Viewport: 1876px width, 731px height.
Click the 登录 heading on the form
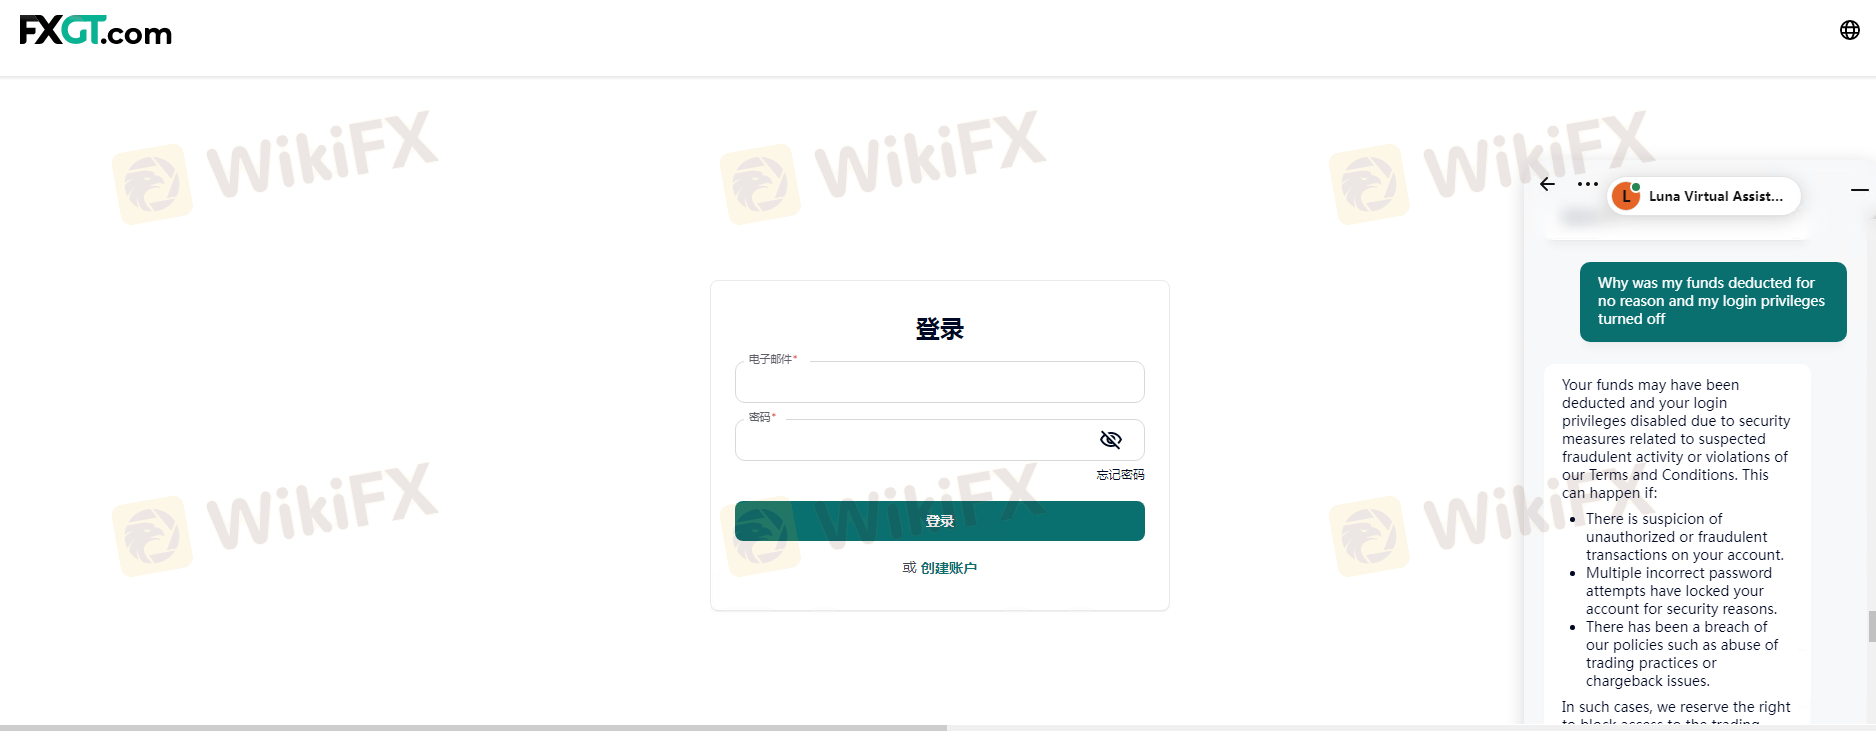click(x=939, y=329)
